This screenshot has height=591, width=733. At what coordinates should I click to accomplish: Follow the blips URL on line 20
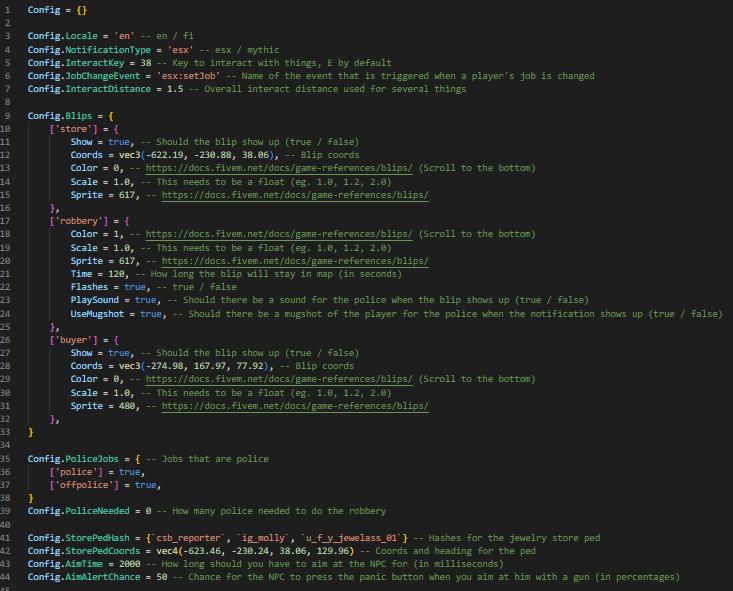coord(295,261)
